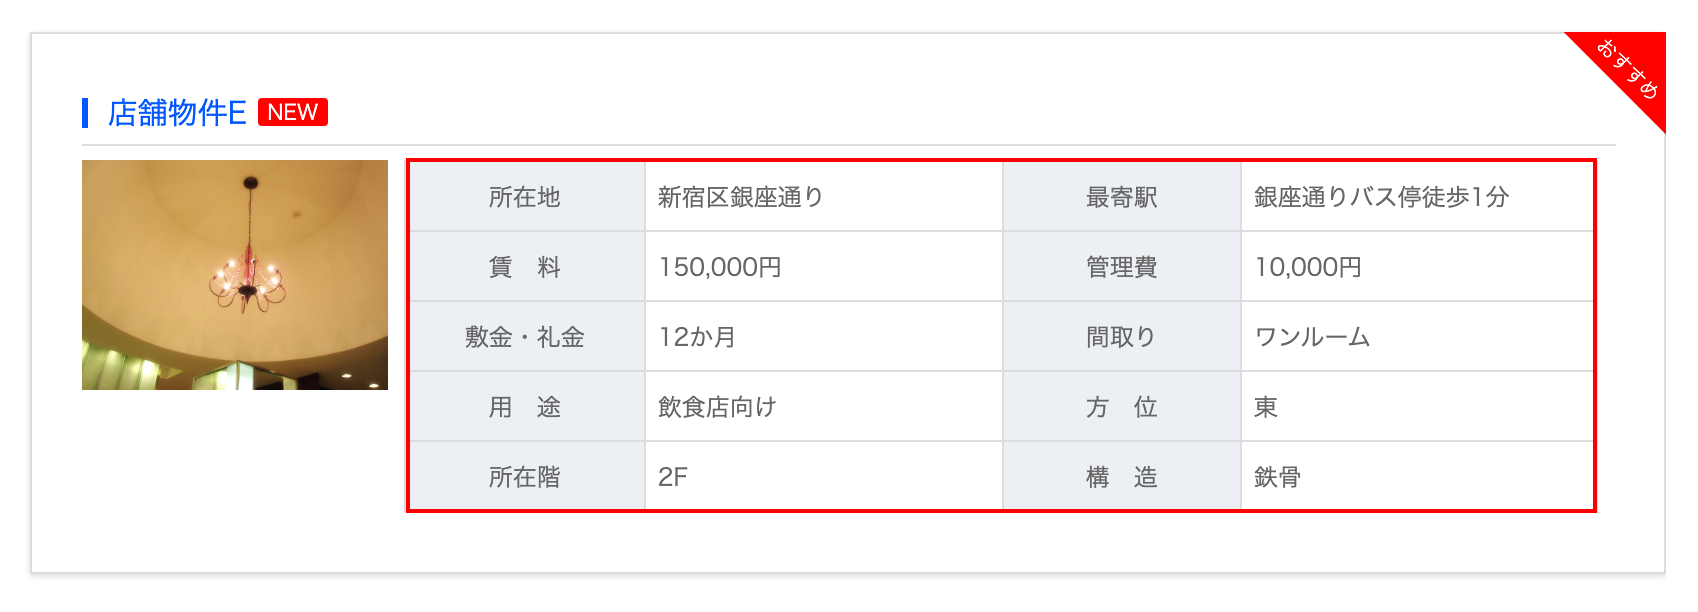This screenshot has height=612, width=1698.
Task: Click the 管理費 label cell
Action: point(1121,267)
